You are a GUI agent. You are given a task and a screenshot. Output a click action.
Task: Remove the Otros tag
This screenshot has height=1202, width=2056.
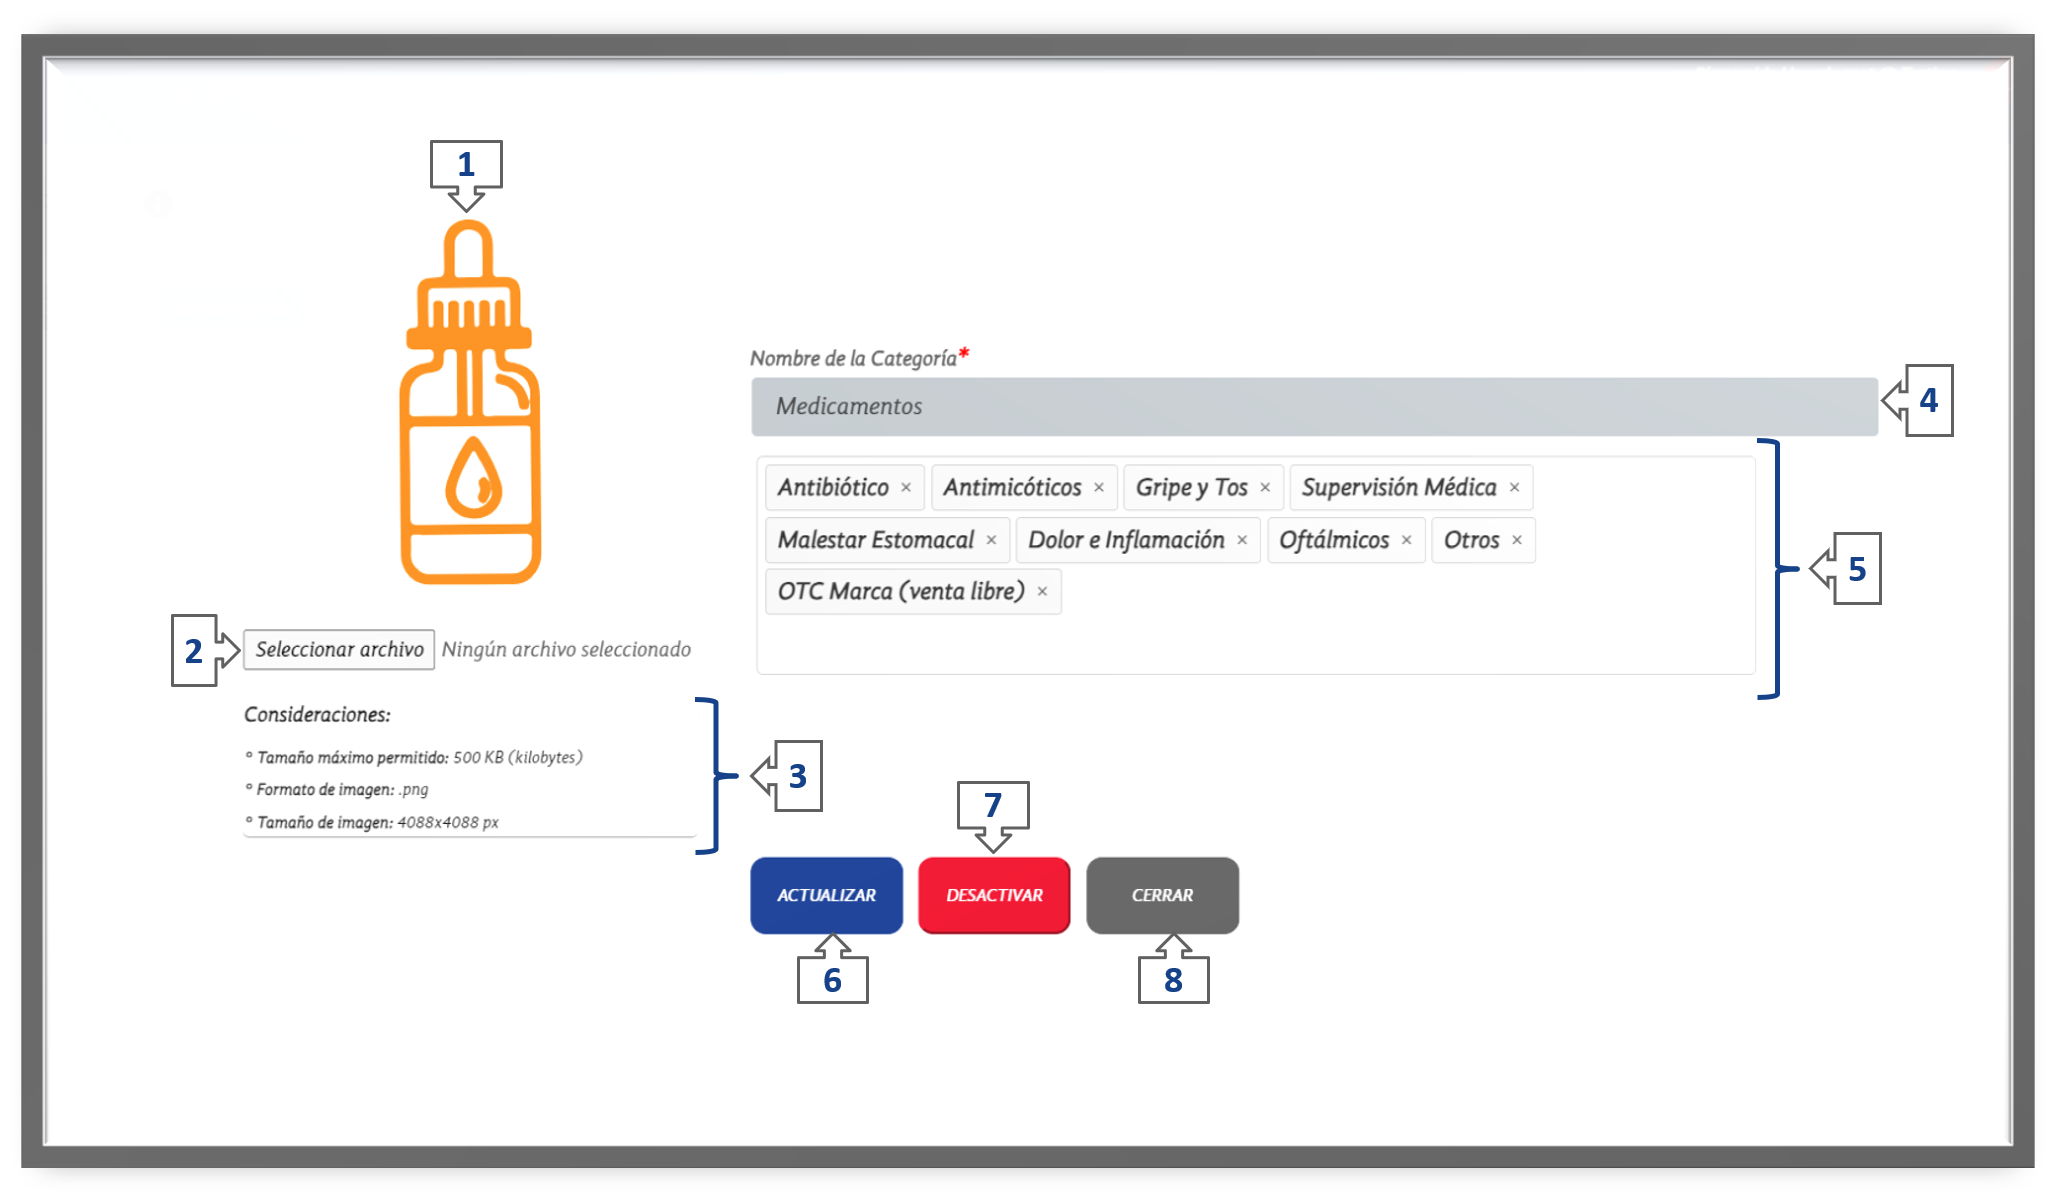click(x=1517, y=540)
